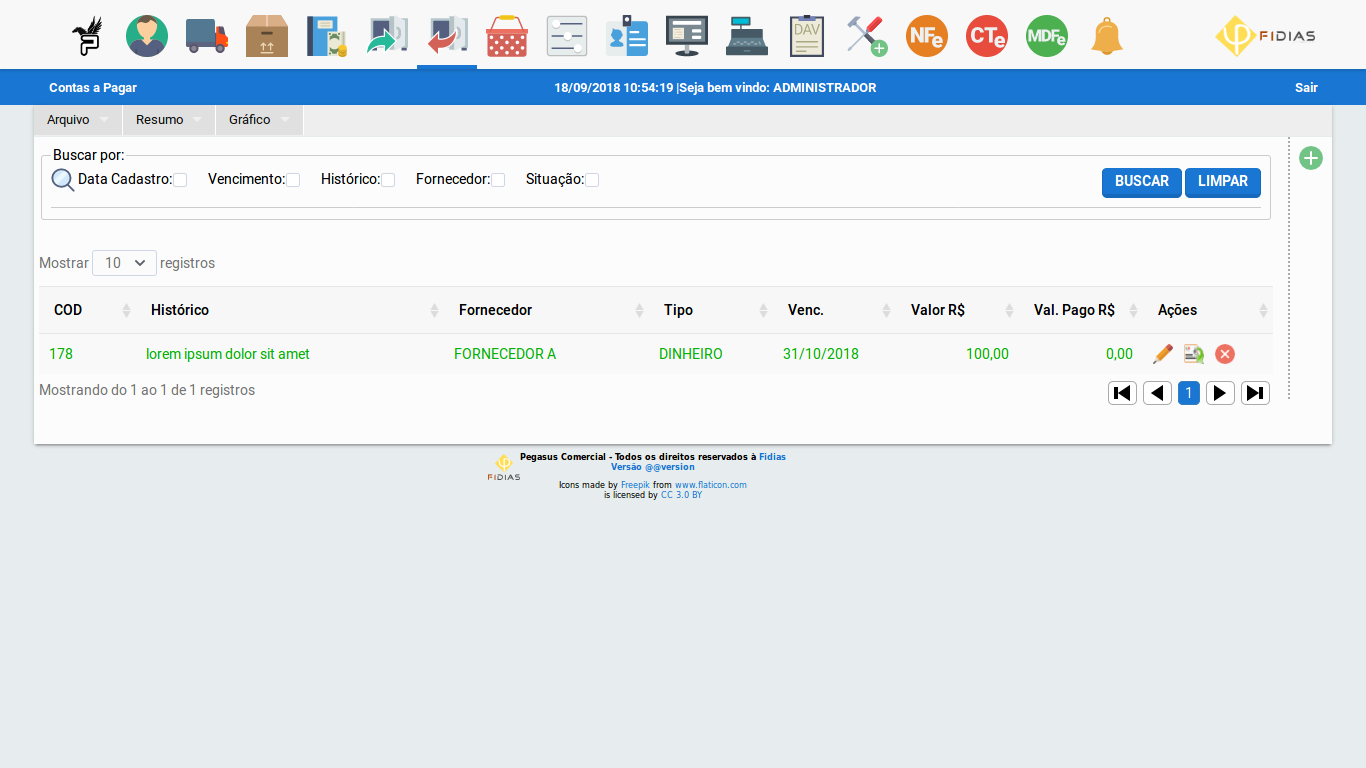Viewport: 1366px width, 768px height.
Task: Edit record 178 with pencil icon
Action: tap(1162, 354)
